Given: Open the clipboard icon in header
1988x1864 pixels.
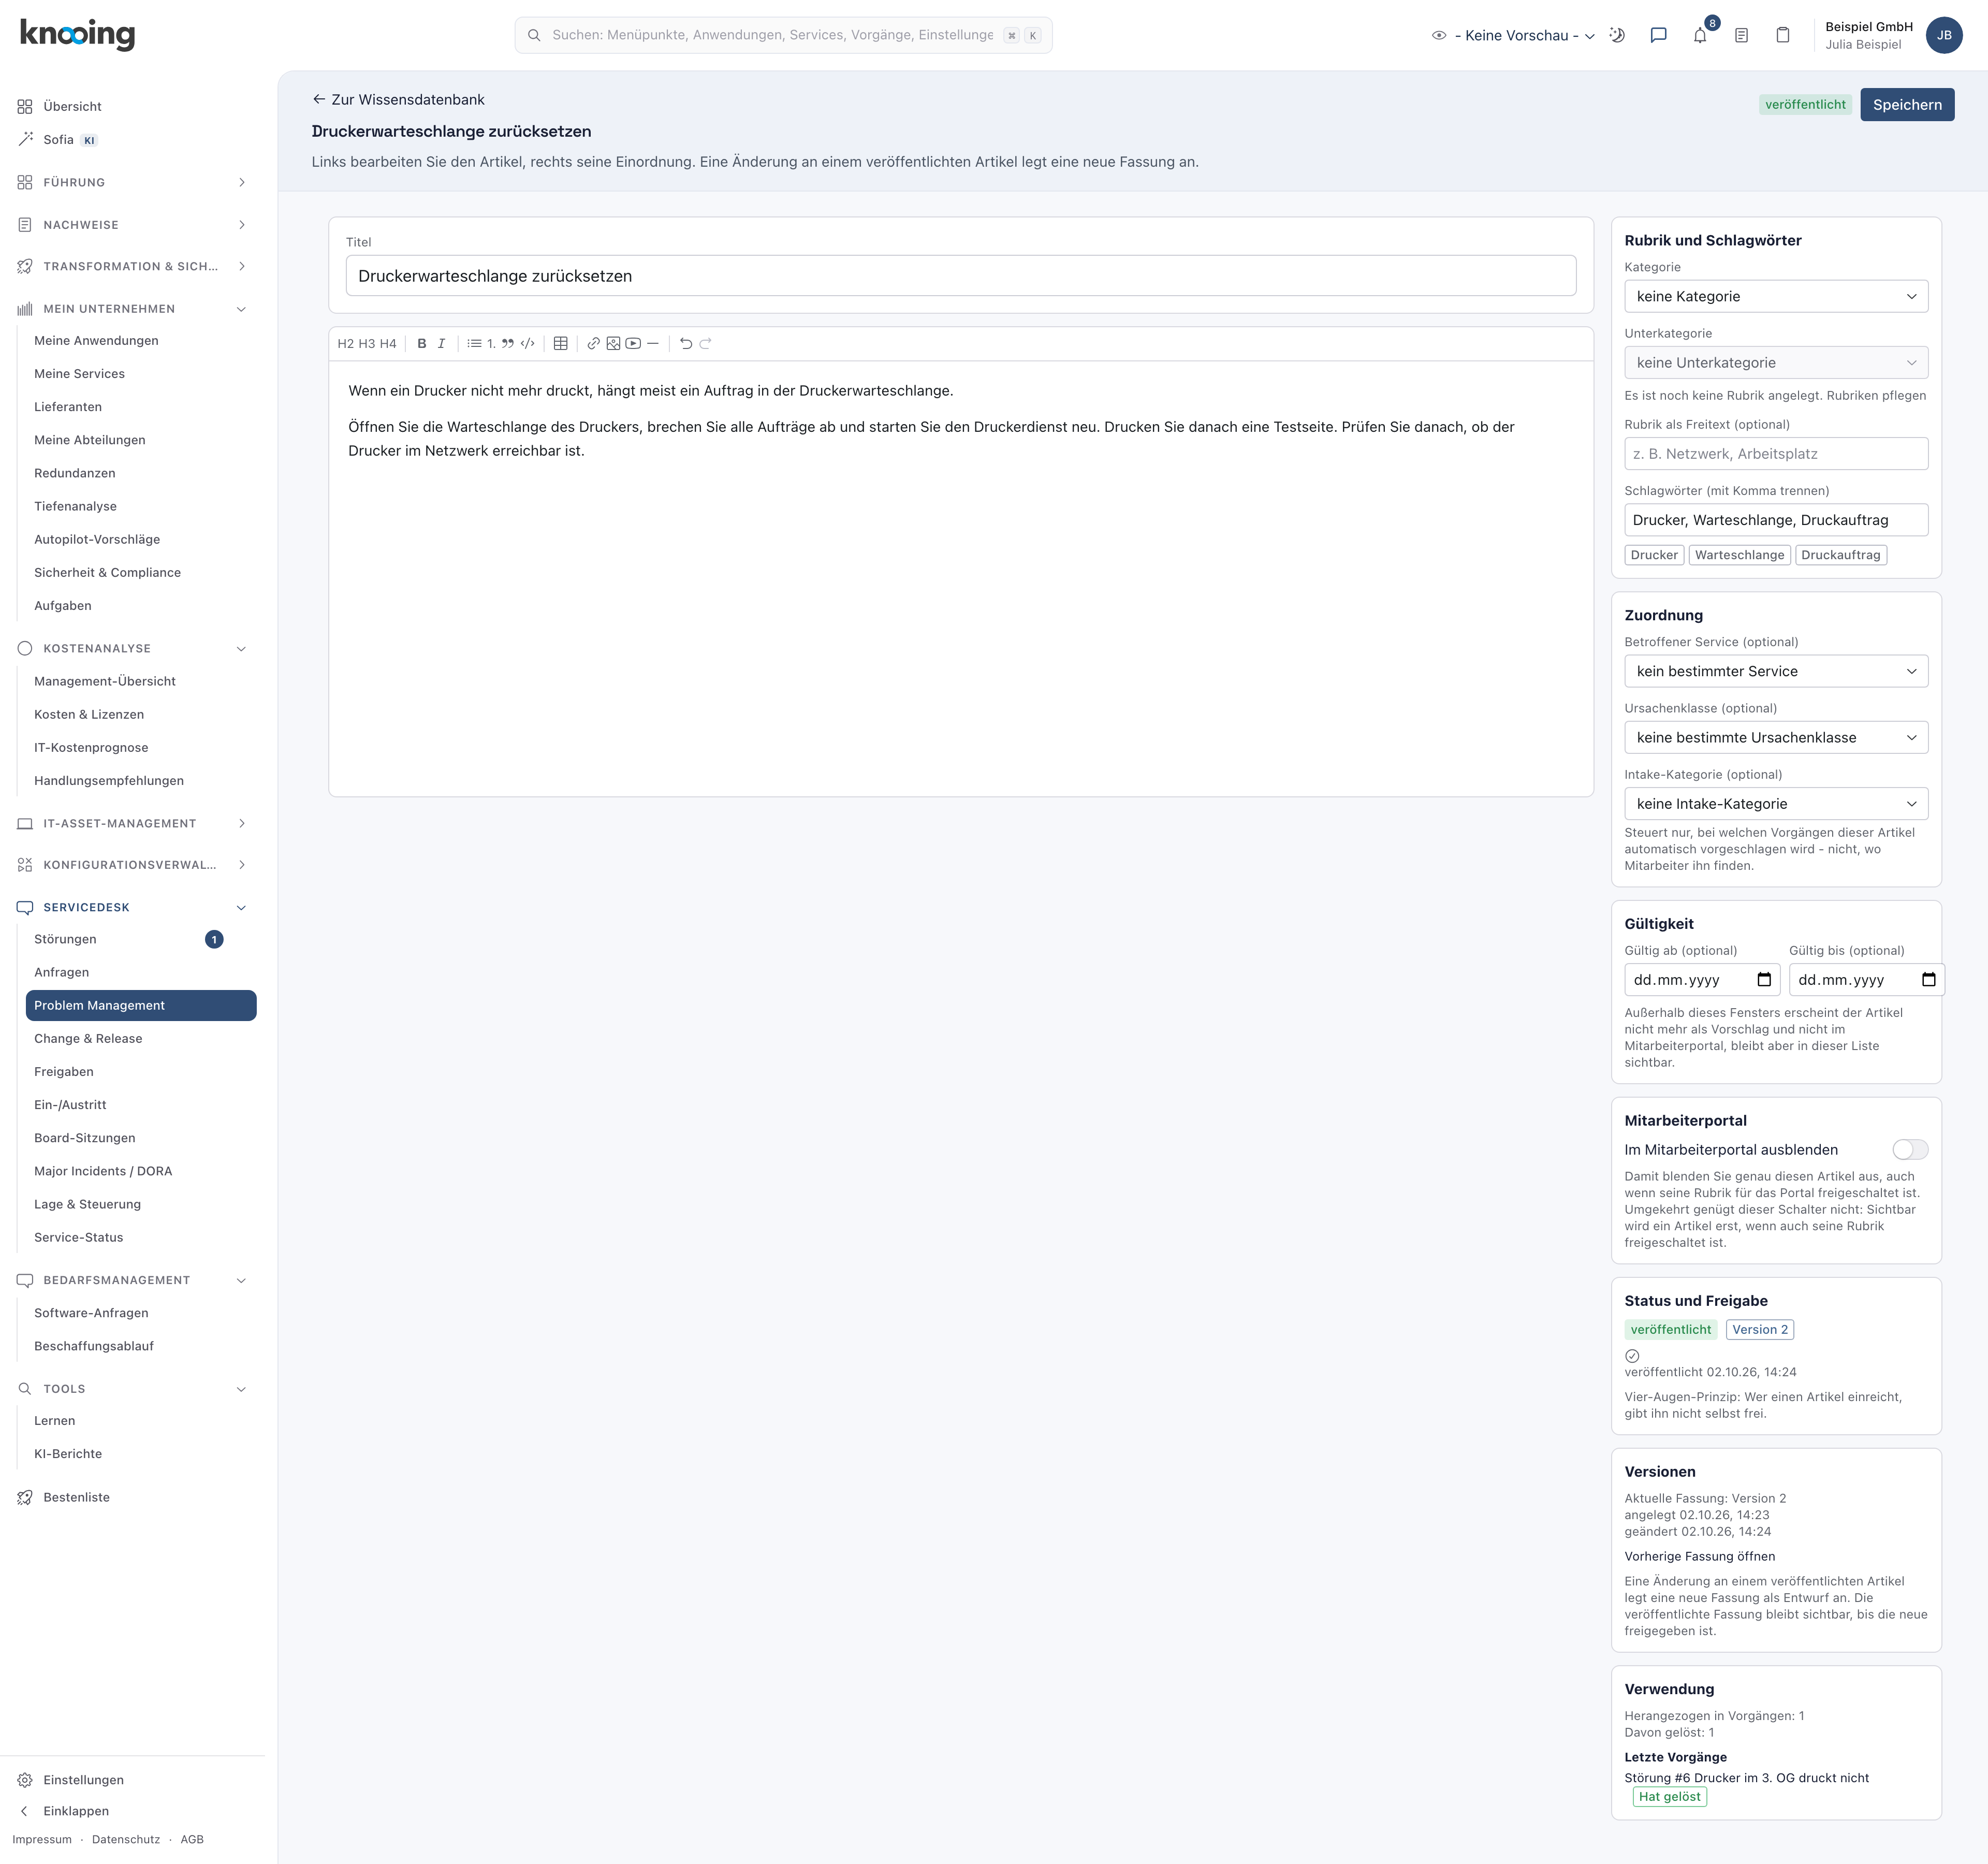Looking at the screenshot, I should tap(1782, 35).
